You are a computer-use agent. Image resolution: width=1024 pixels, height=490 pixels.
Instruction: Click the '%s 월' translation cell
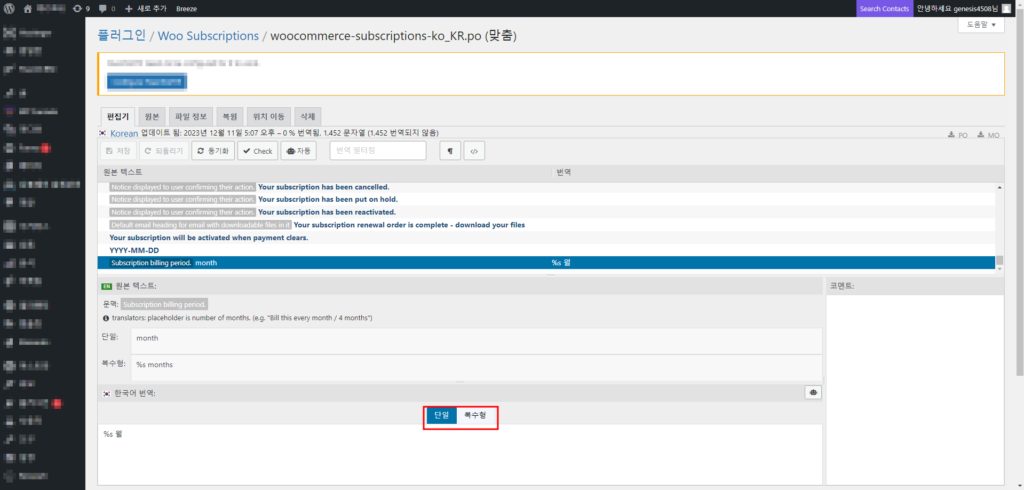point(562,263)
